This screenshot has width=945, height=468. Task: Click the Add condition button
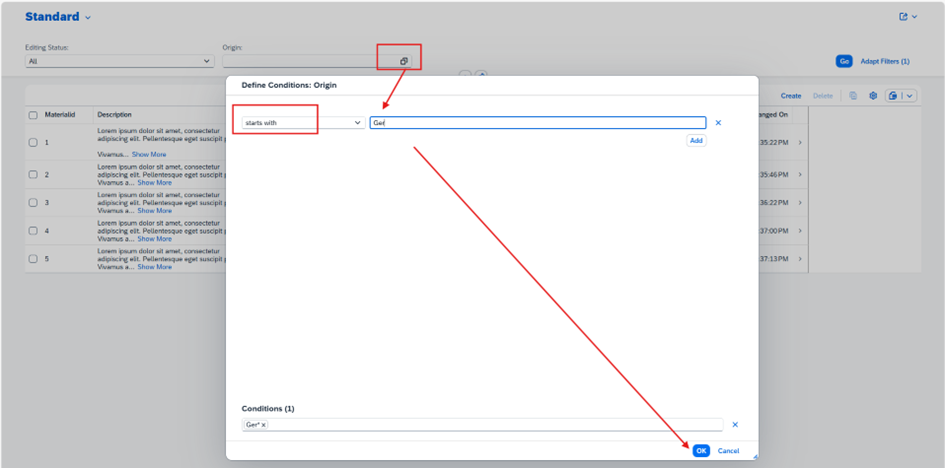click(x=696, y=141)
